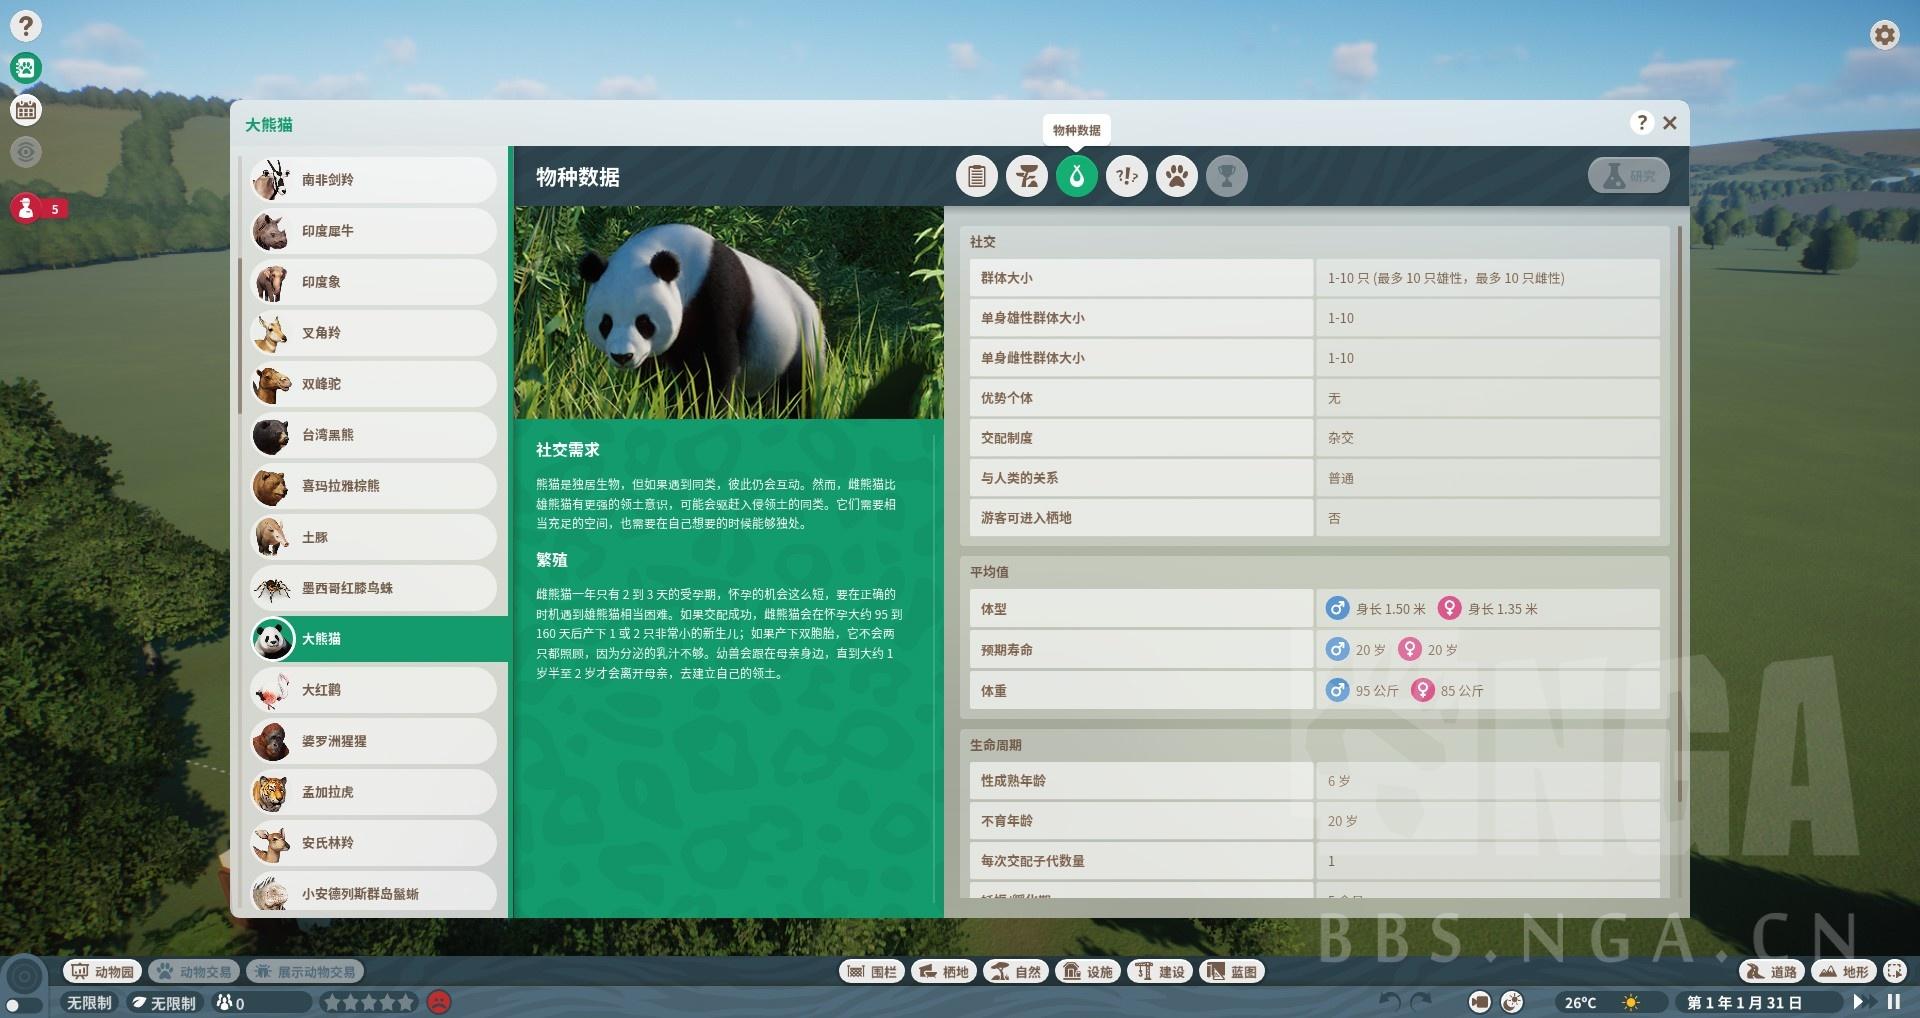Click the giant panda photo thumbnail
Viewport: 1920px width, 1018px height.
[x=729, y=312]
